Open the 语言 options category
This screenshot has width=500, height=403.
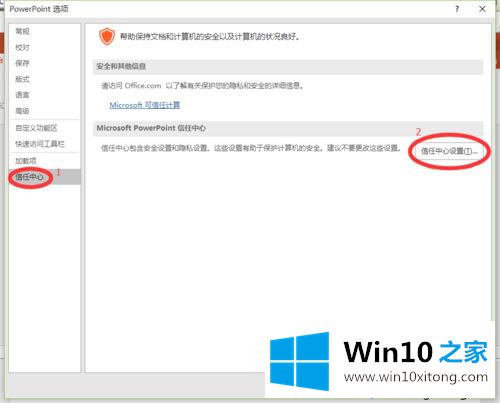22,95
